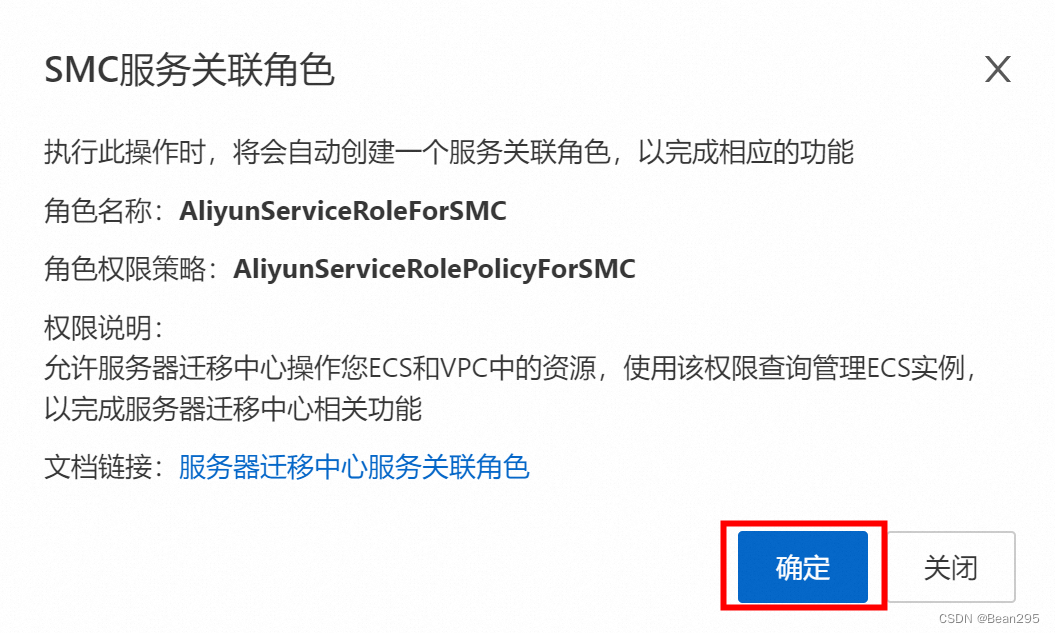Select the AliyunServiceRoleForSMC role name text
1055x633 pixels.
342,211
